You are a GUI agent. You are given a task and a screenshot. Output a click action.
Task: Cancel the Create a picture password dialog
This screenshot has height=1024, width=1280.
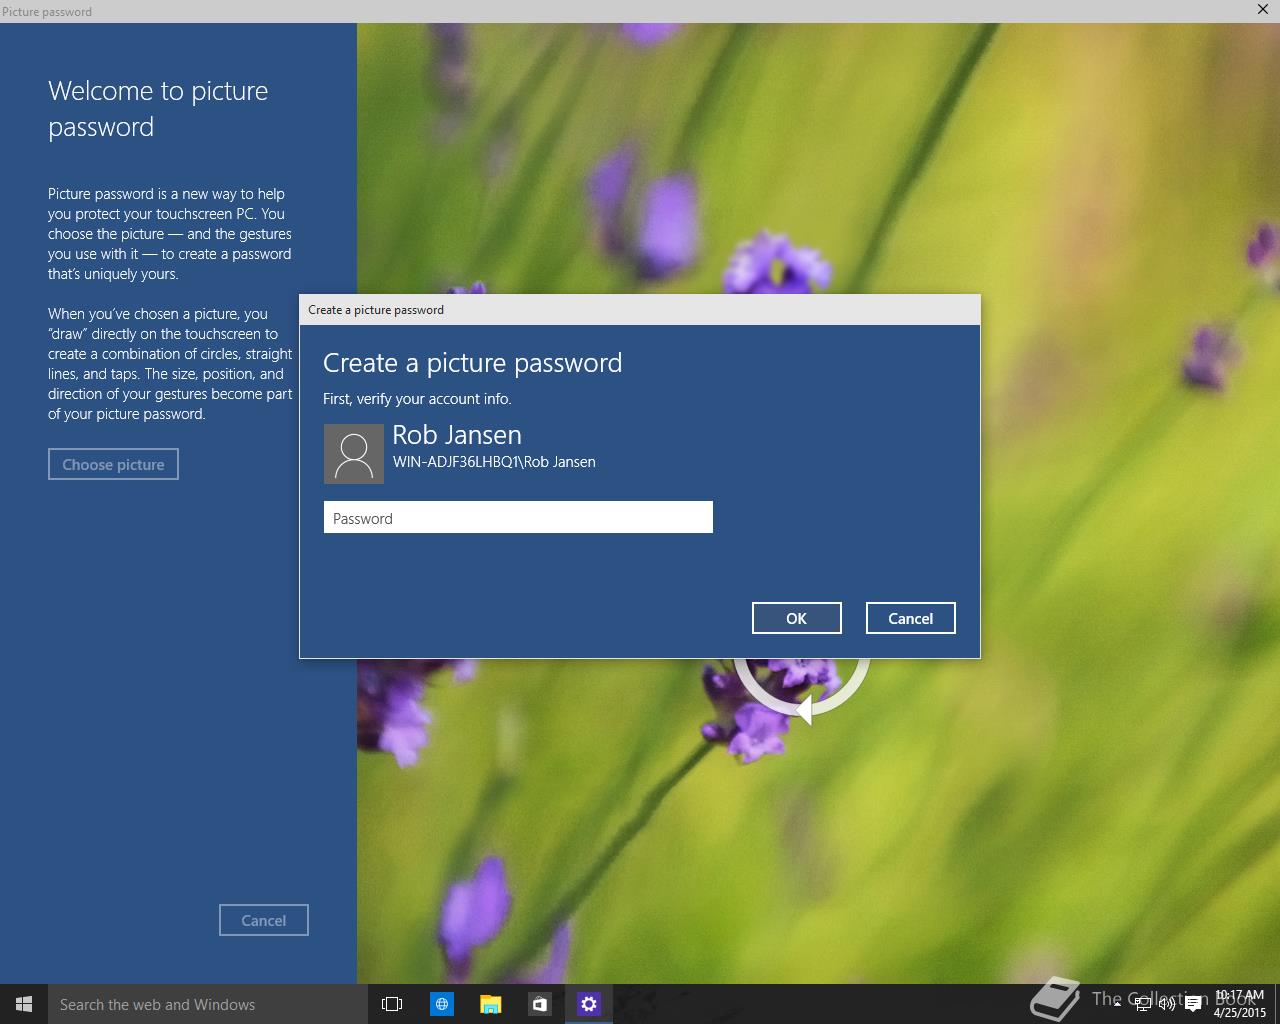910,618
